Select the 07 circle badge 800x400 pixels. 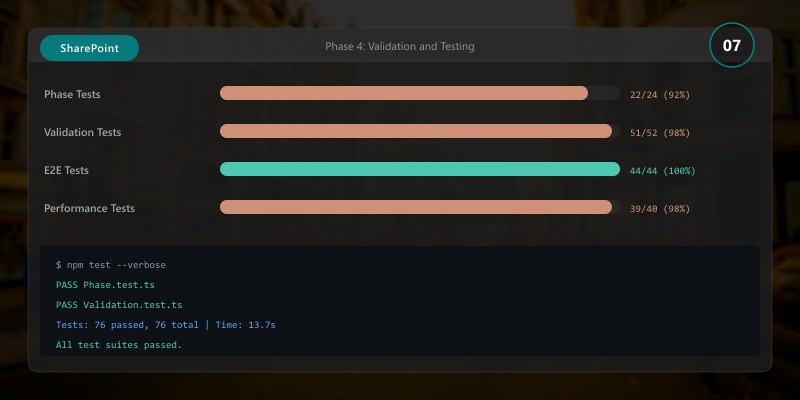(x=732, y=45)
